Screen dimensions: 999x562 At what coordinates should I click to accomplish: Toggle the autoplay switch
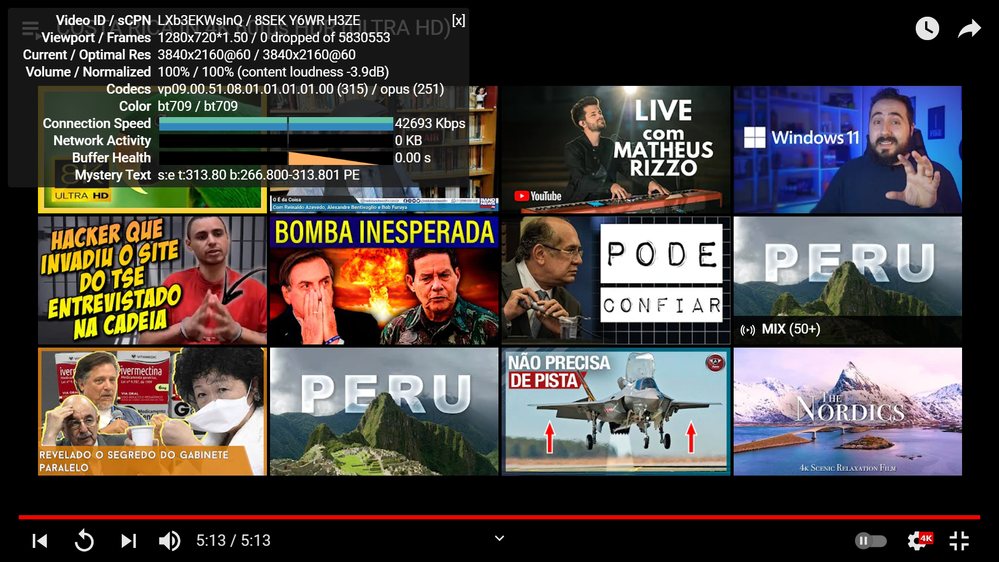point(870,541)
